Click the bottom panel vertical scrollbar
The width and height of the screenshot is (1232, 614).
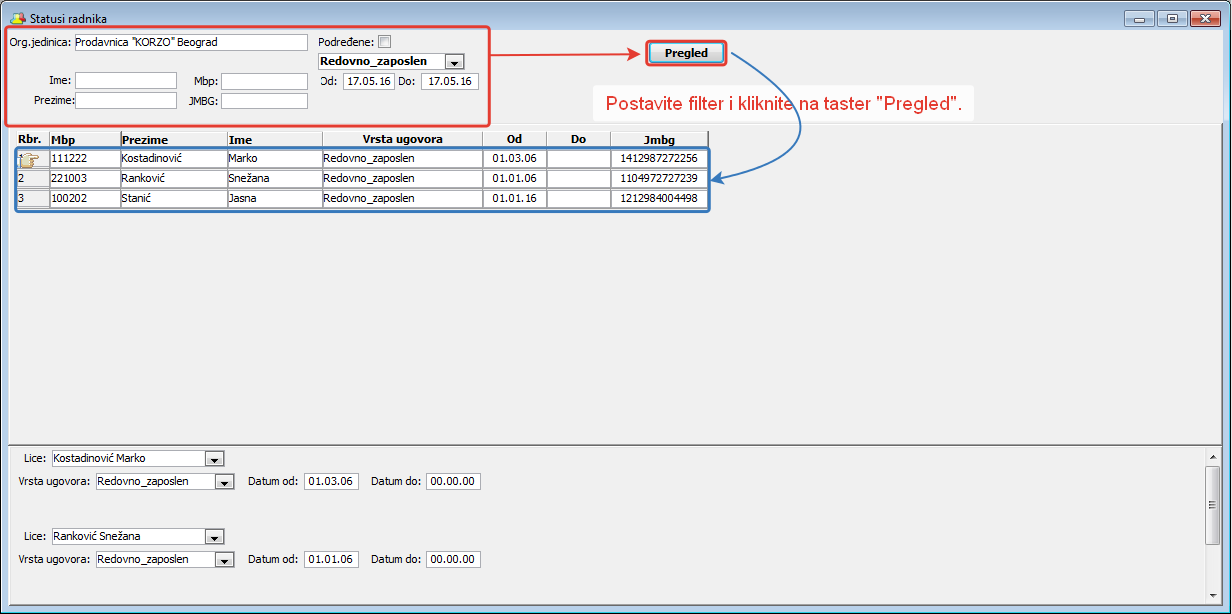(x=1214, y=526)
